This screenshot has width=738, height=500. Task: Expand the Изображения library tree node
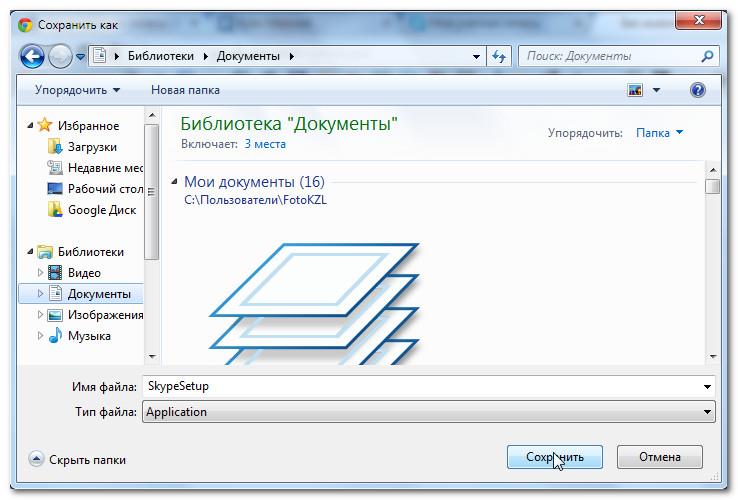[x=41, y=315]
